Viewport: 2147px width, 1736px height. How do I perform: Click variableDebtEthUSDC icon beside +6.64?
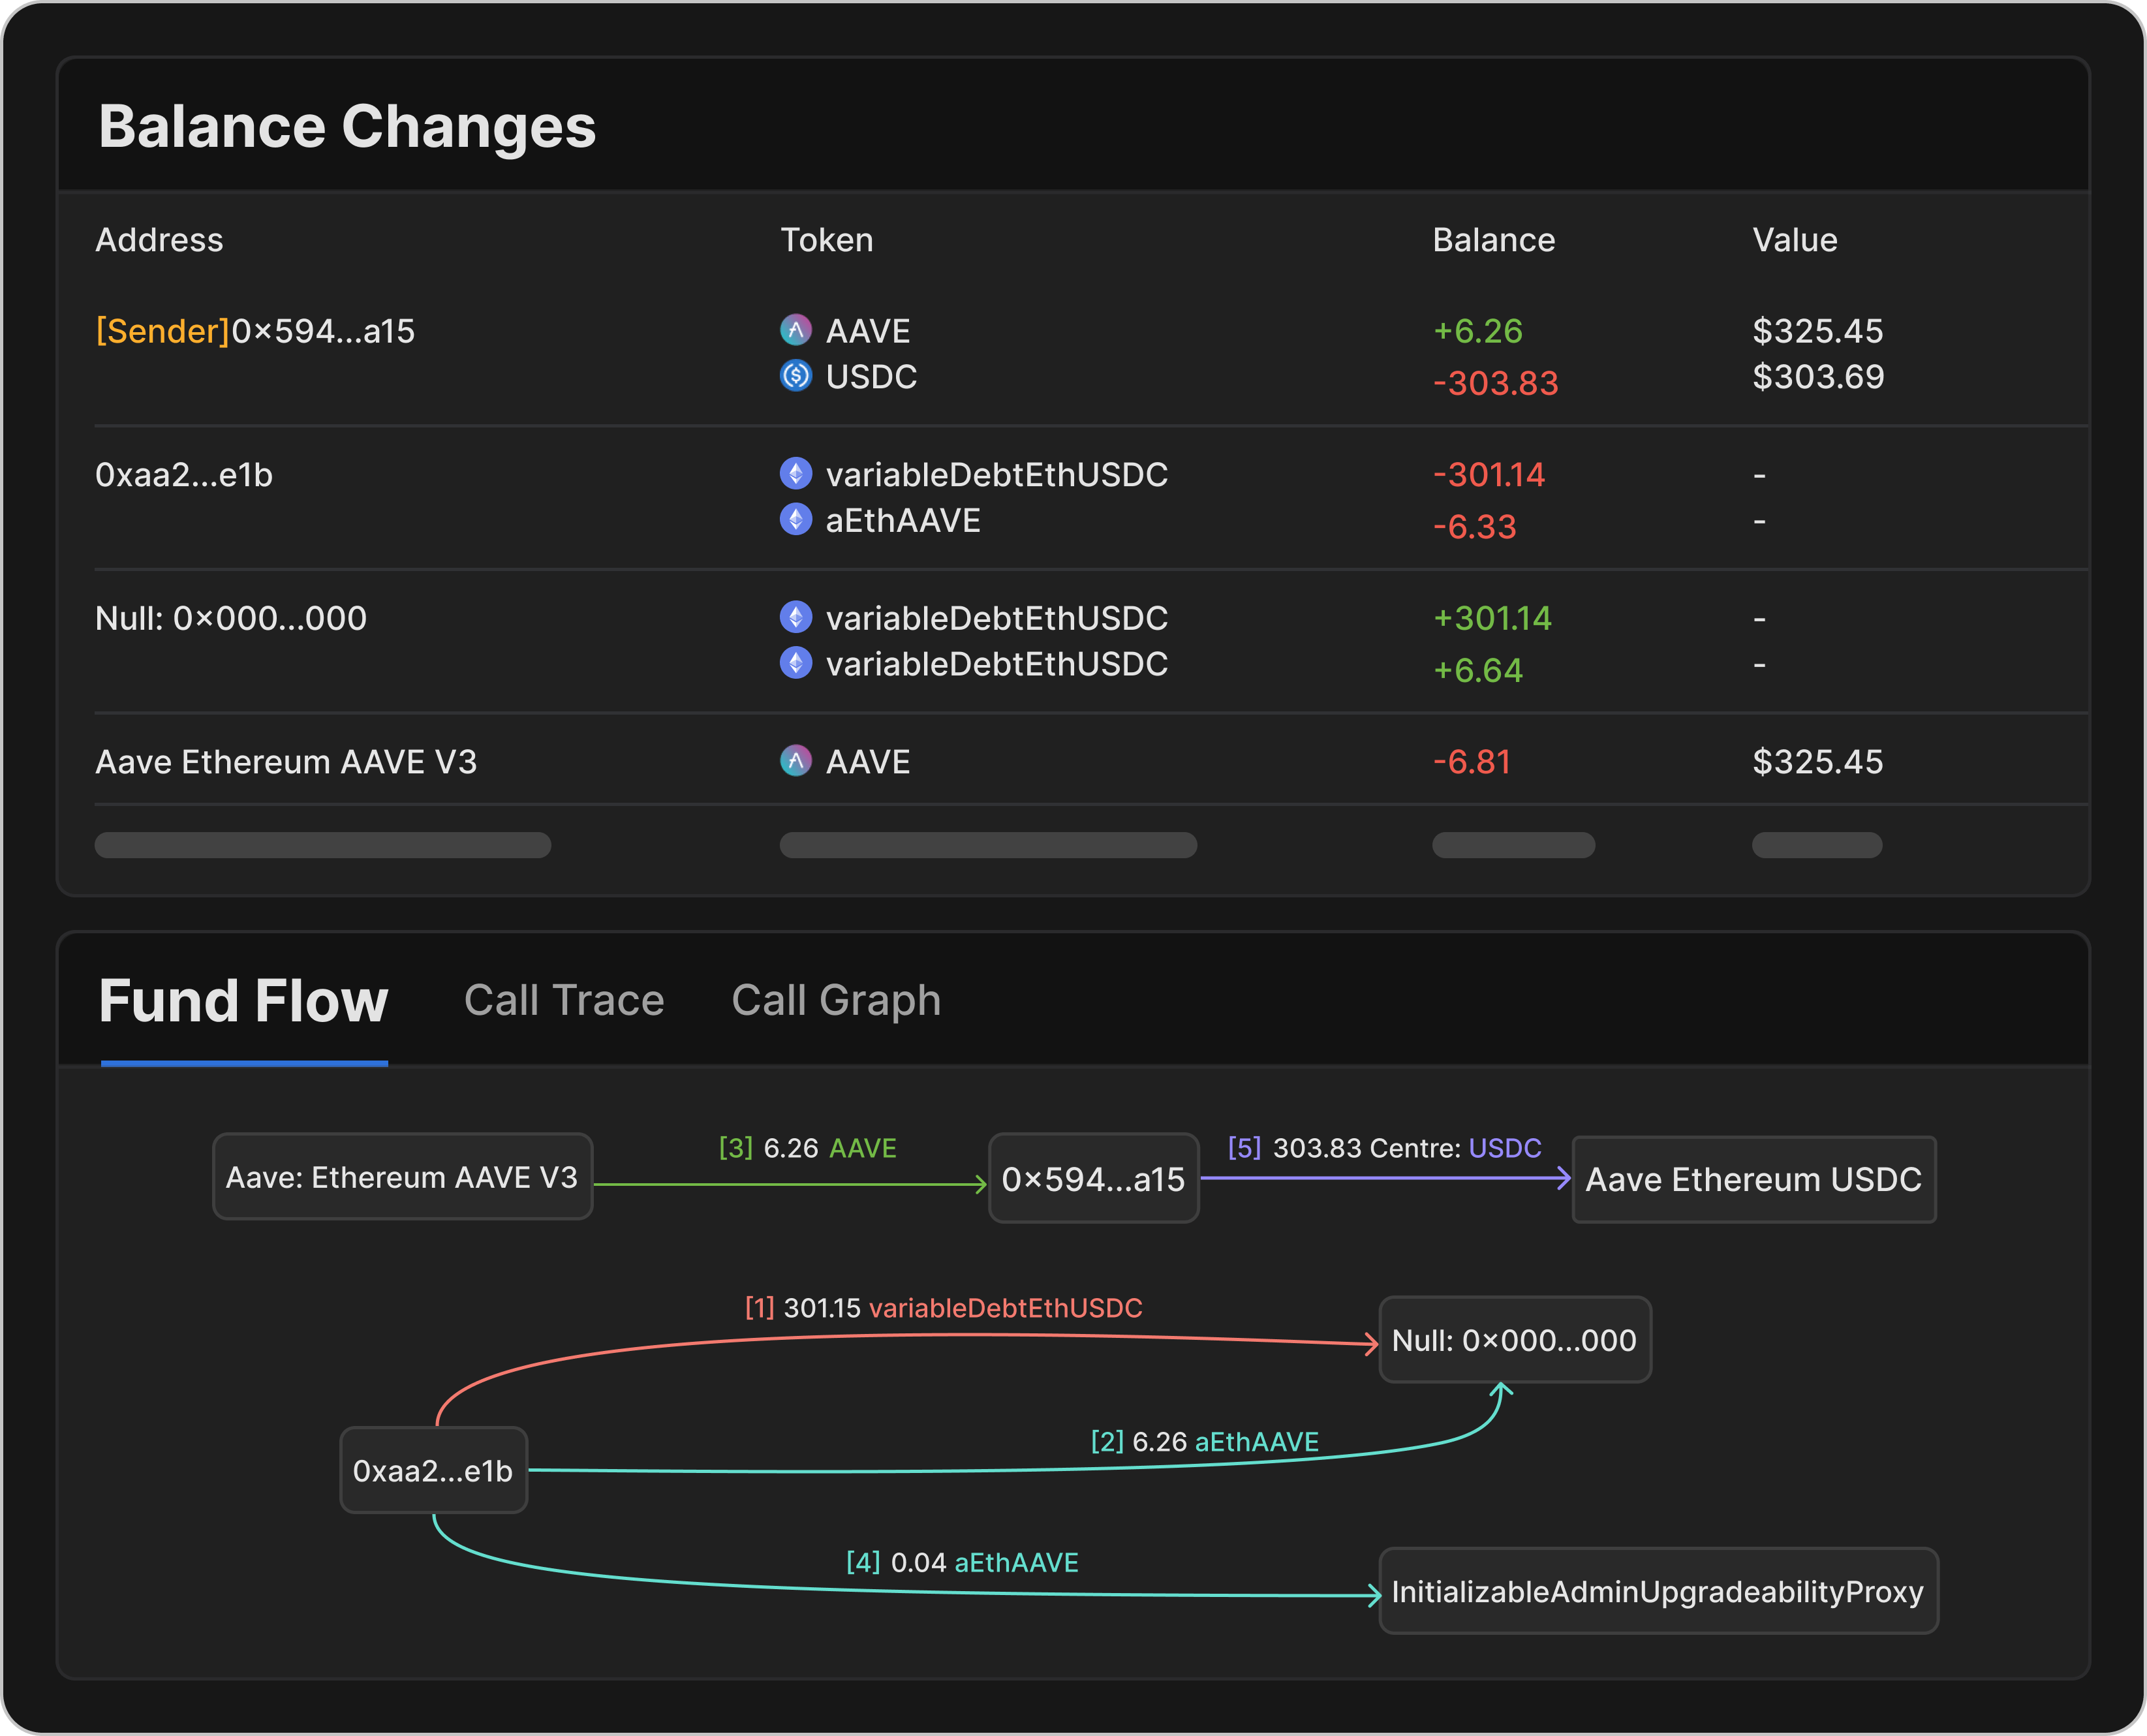(795, 663)
